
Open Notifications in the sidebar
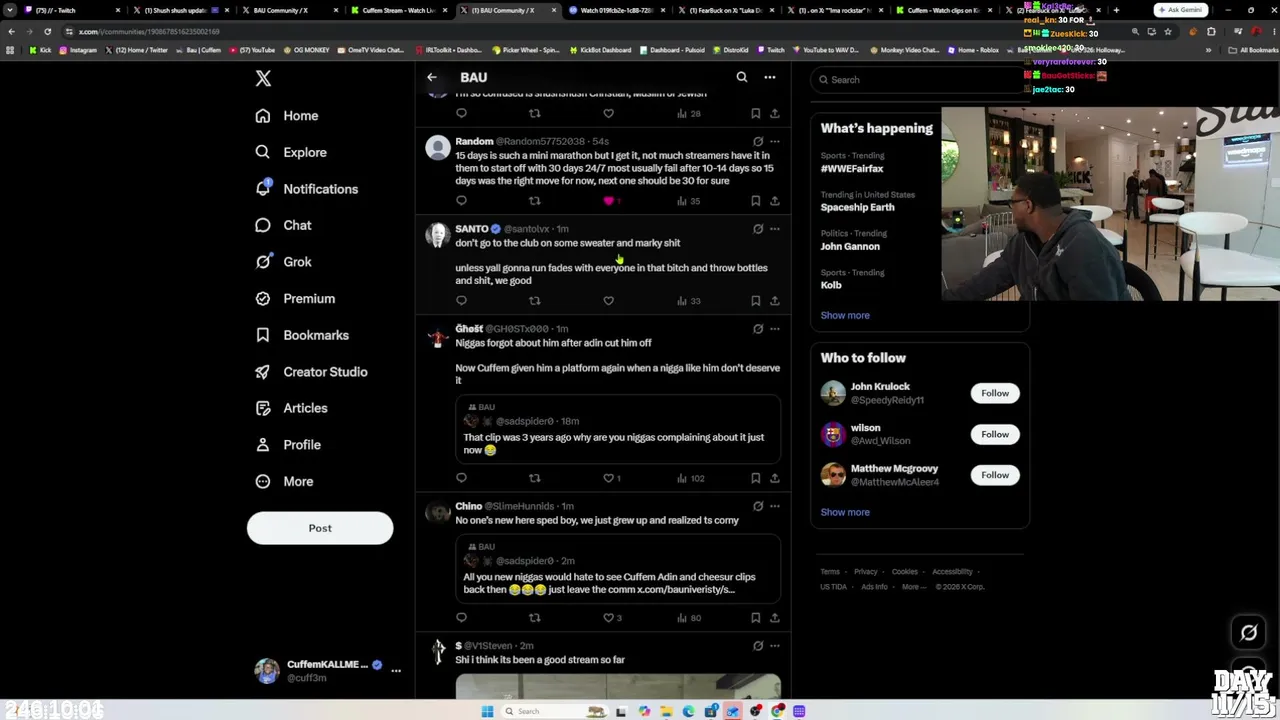(306, 189)
